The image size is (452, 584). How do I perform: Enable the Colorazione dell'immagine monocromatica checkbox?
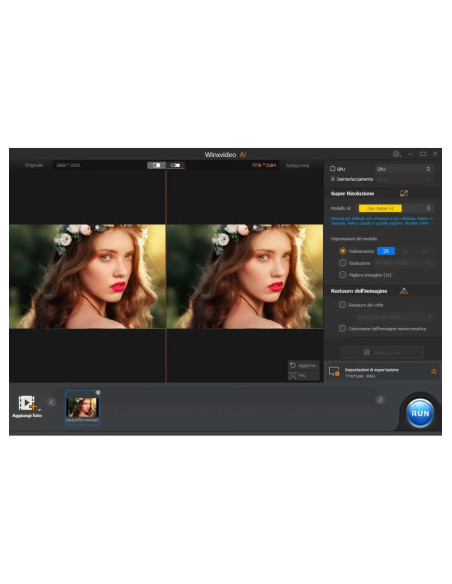(x=342, y=328)
